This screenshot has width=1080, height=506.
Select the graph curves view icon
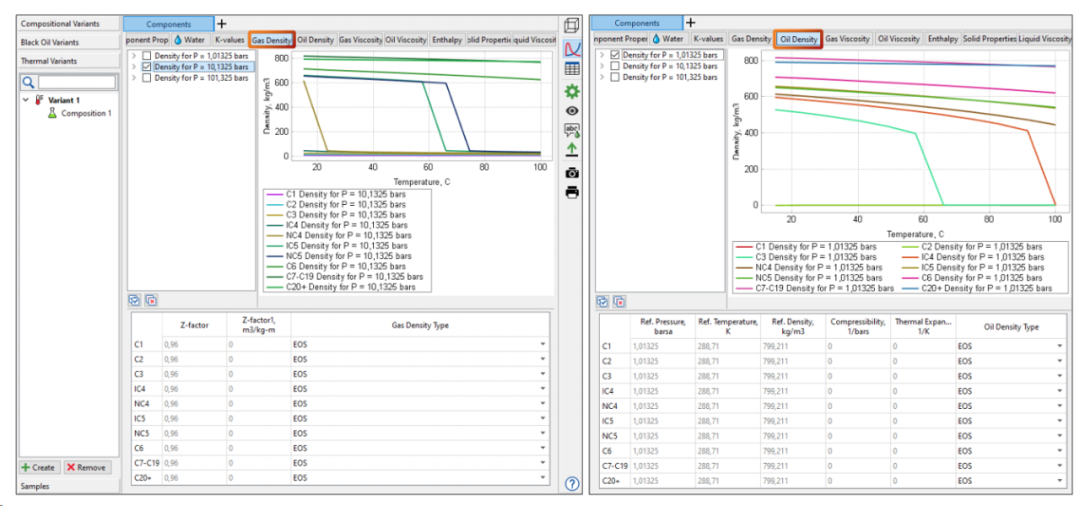572,47
